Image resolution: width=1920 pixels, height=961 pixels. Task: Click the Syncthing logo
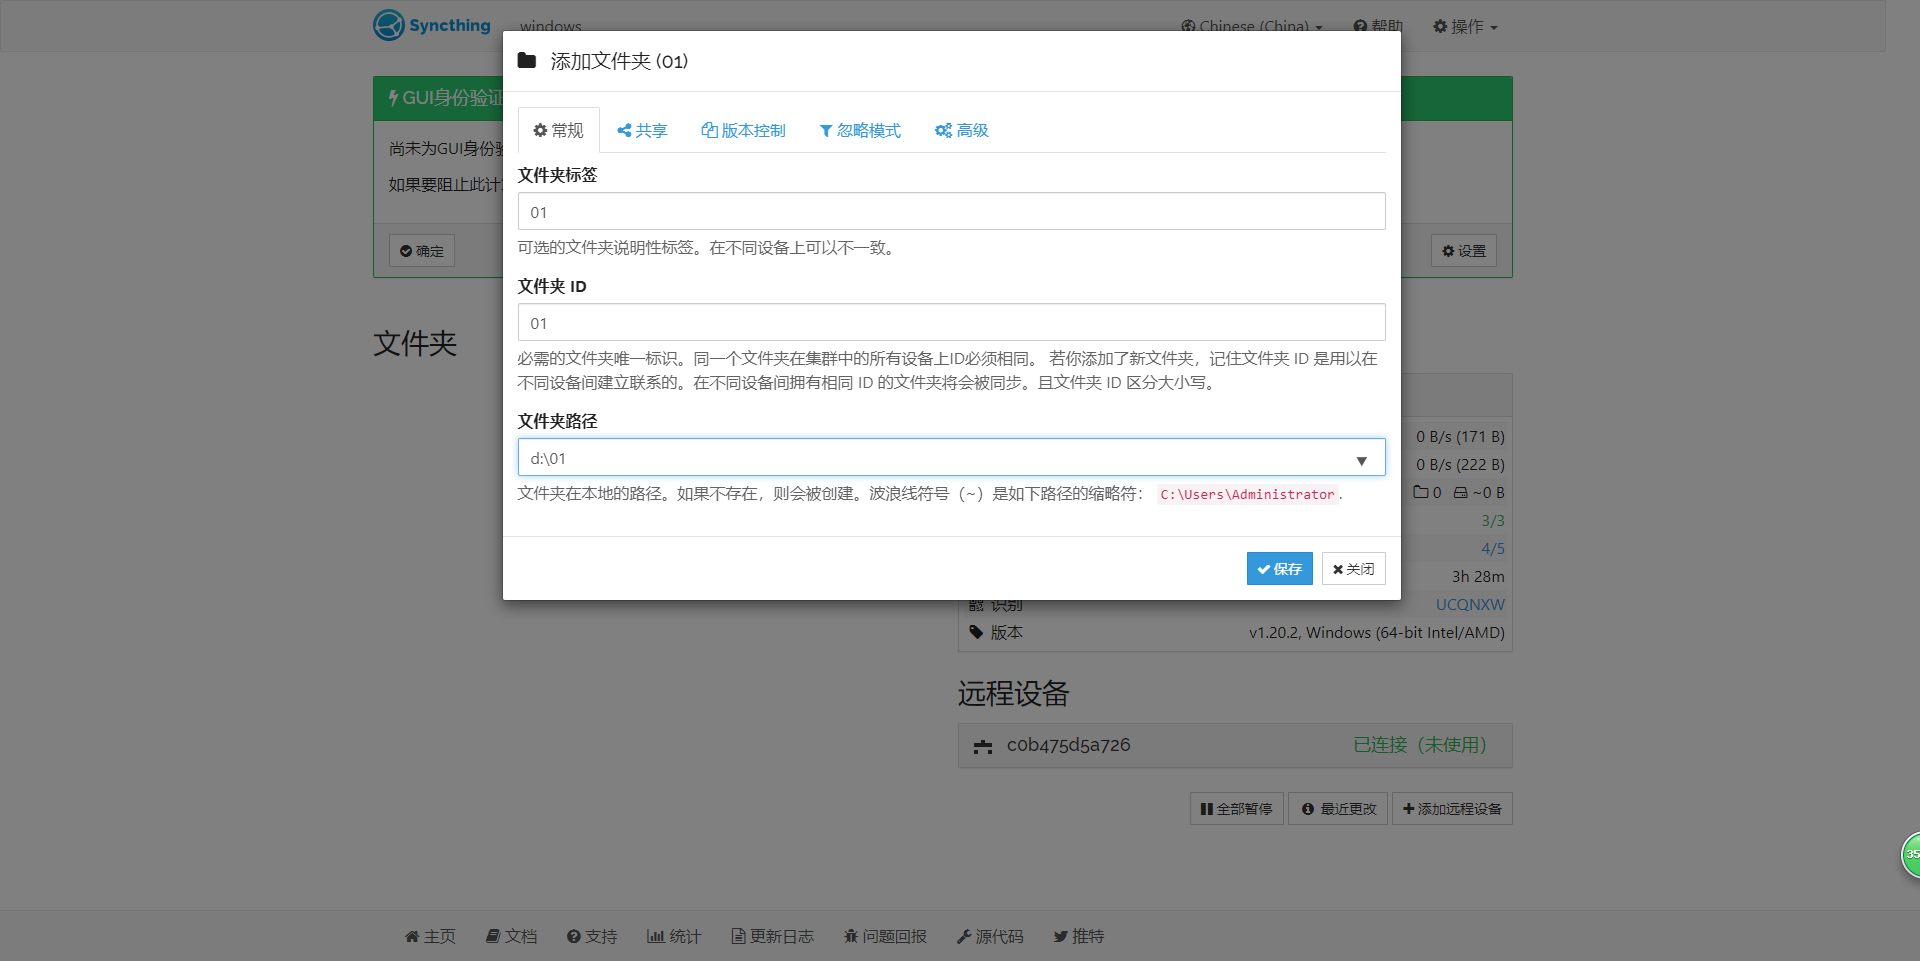pos(432,25)
